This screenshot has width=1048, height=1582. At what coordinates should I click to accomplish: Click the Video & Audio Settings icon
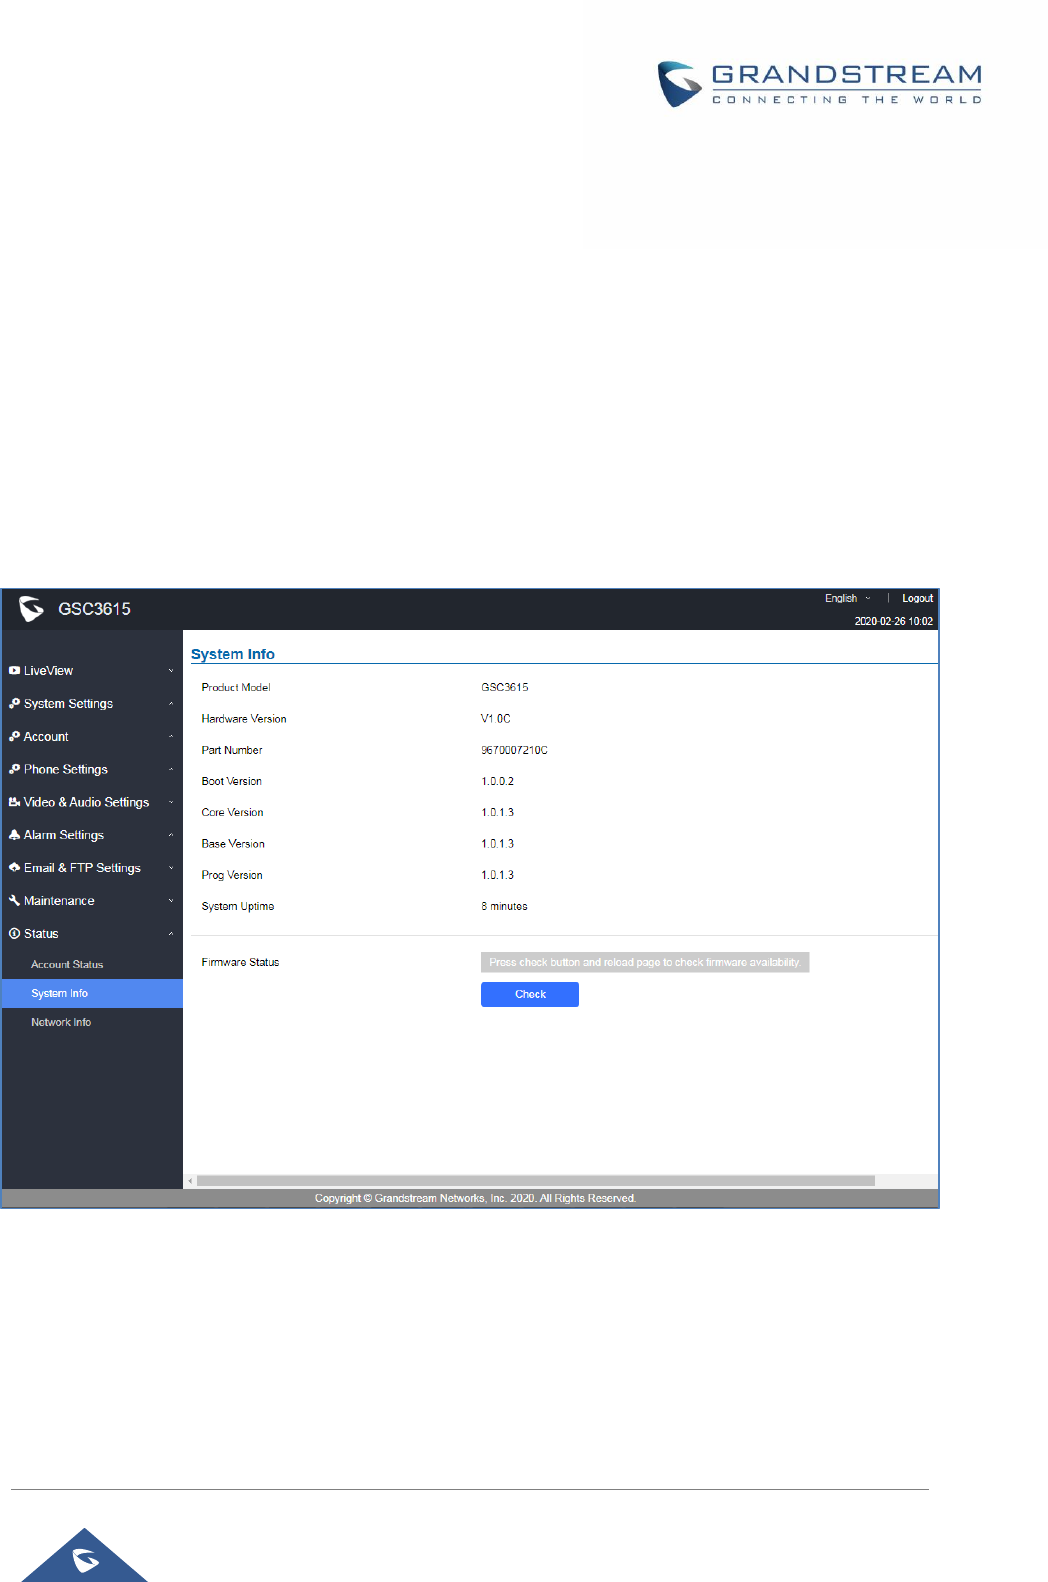coord(14,803)
